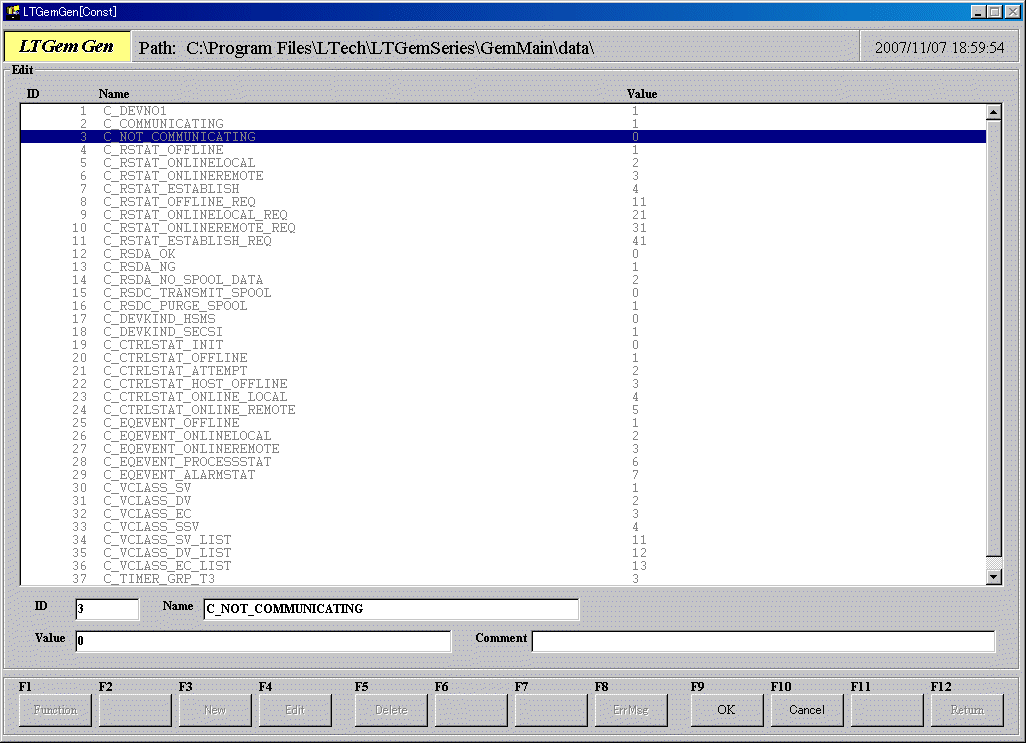Screen dimensions: 1026x743
Task: Select the C_DEVNO1 row
Action: click(x=135, y=111)
